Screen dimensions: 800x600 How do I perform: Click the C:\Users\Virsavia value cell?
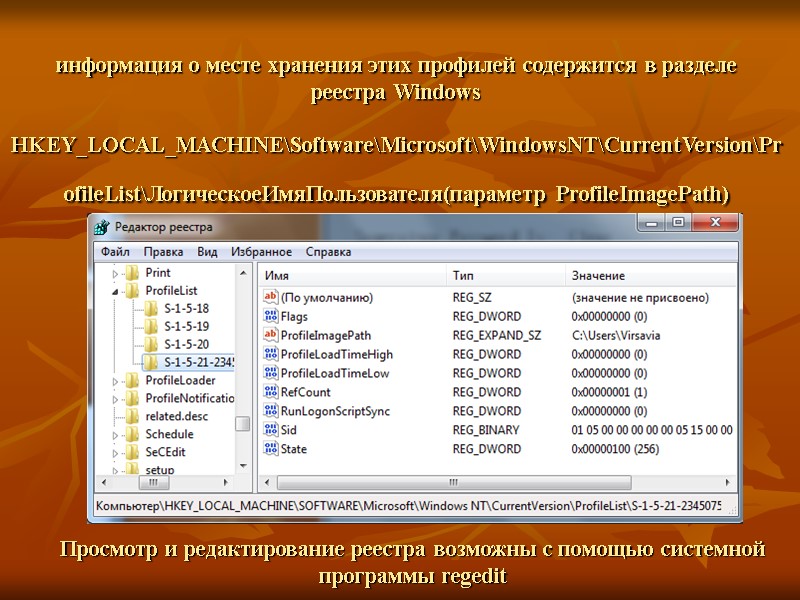(616, 335)
